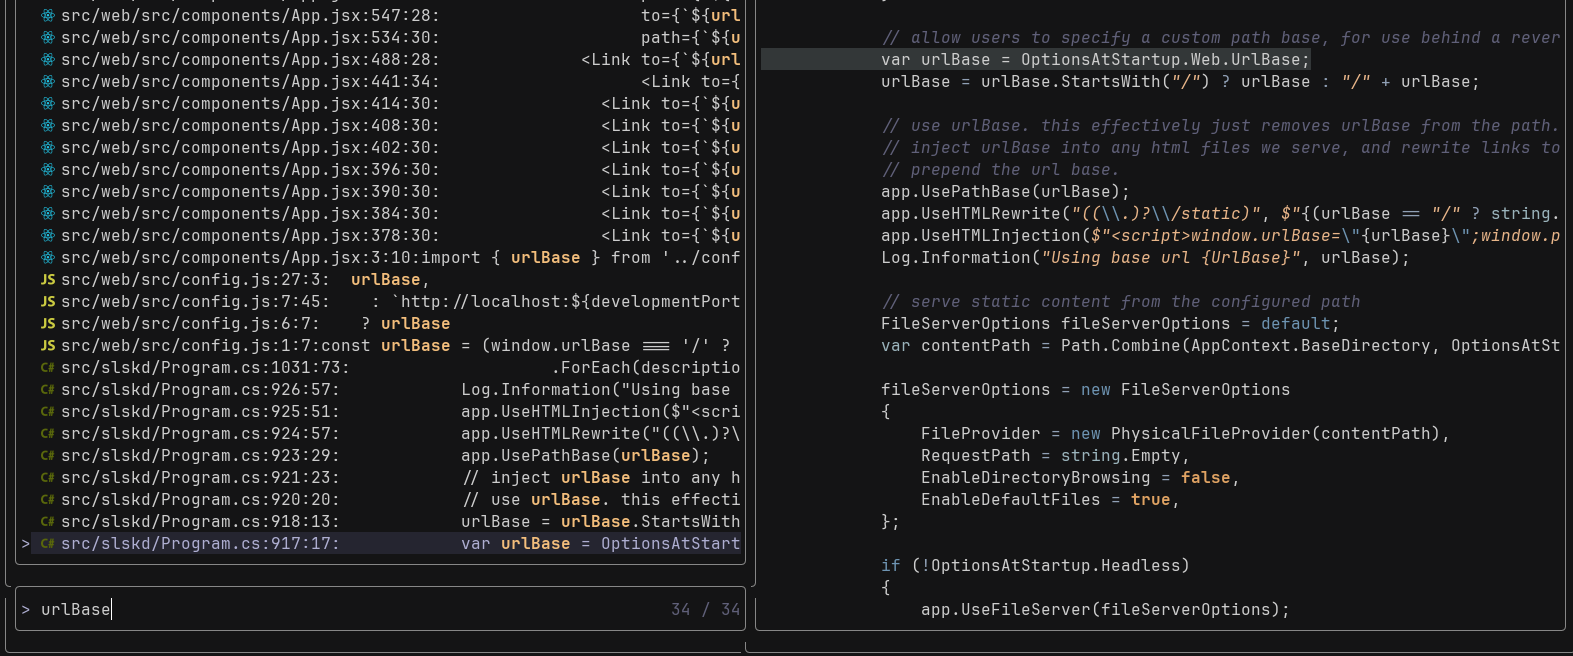Click React icon beside App.jsx:3:10 import result
Image resolution: width=1573 pixels, height=656 pixels.
coord(48,258)
